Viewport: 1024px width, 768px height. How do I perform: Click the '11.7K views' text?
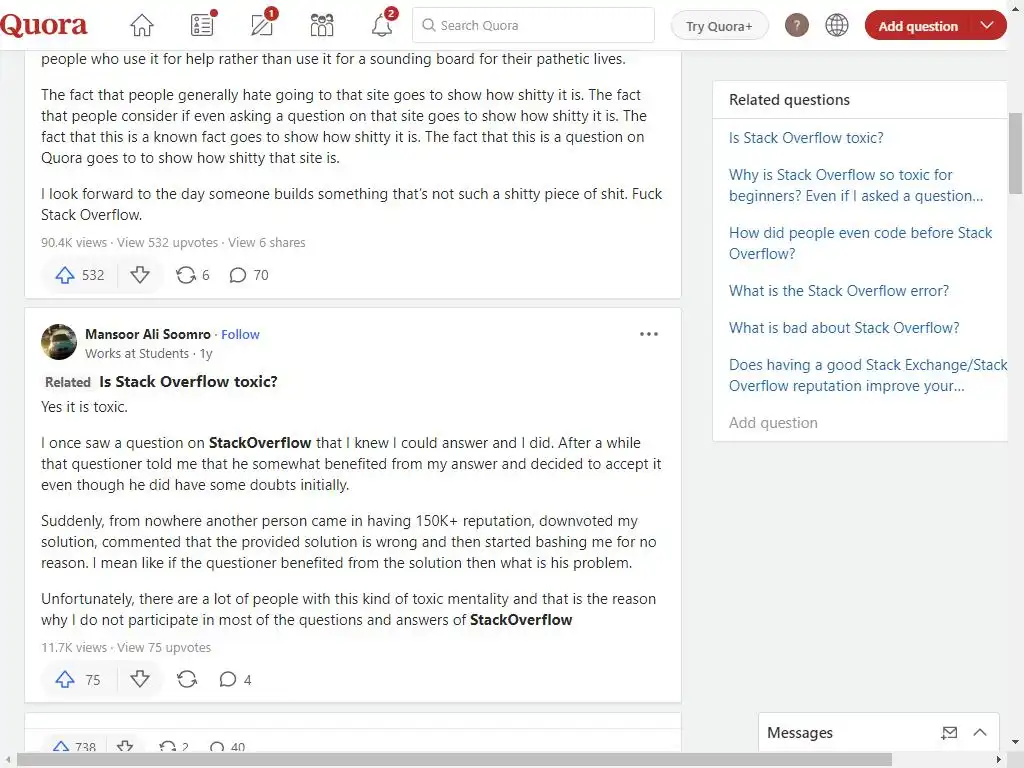click(x=74, y=647)
